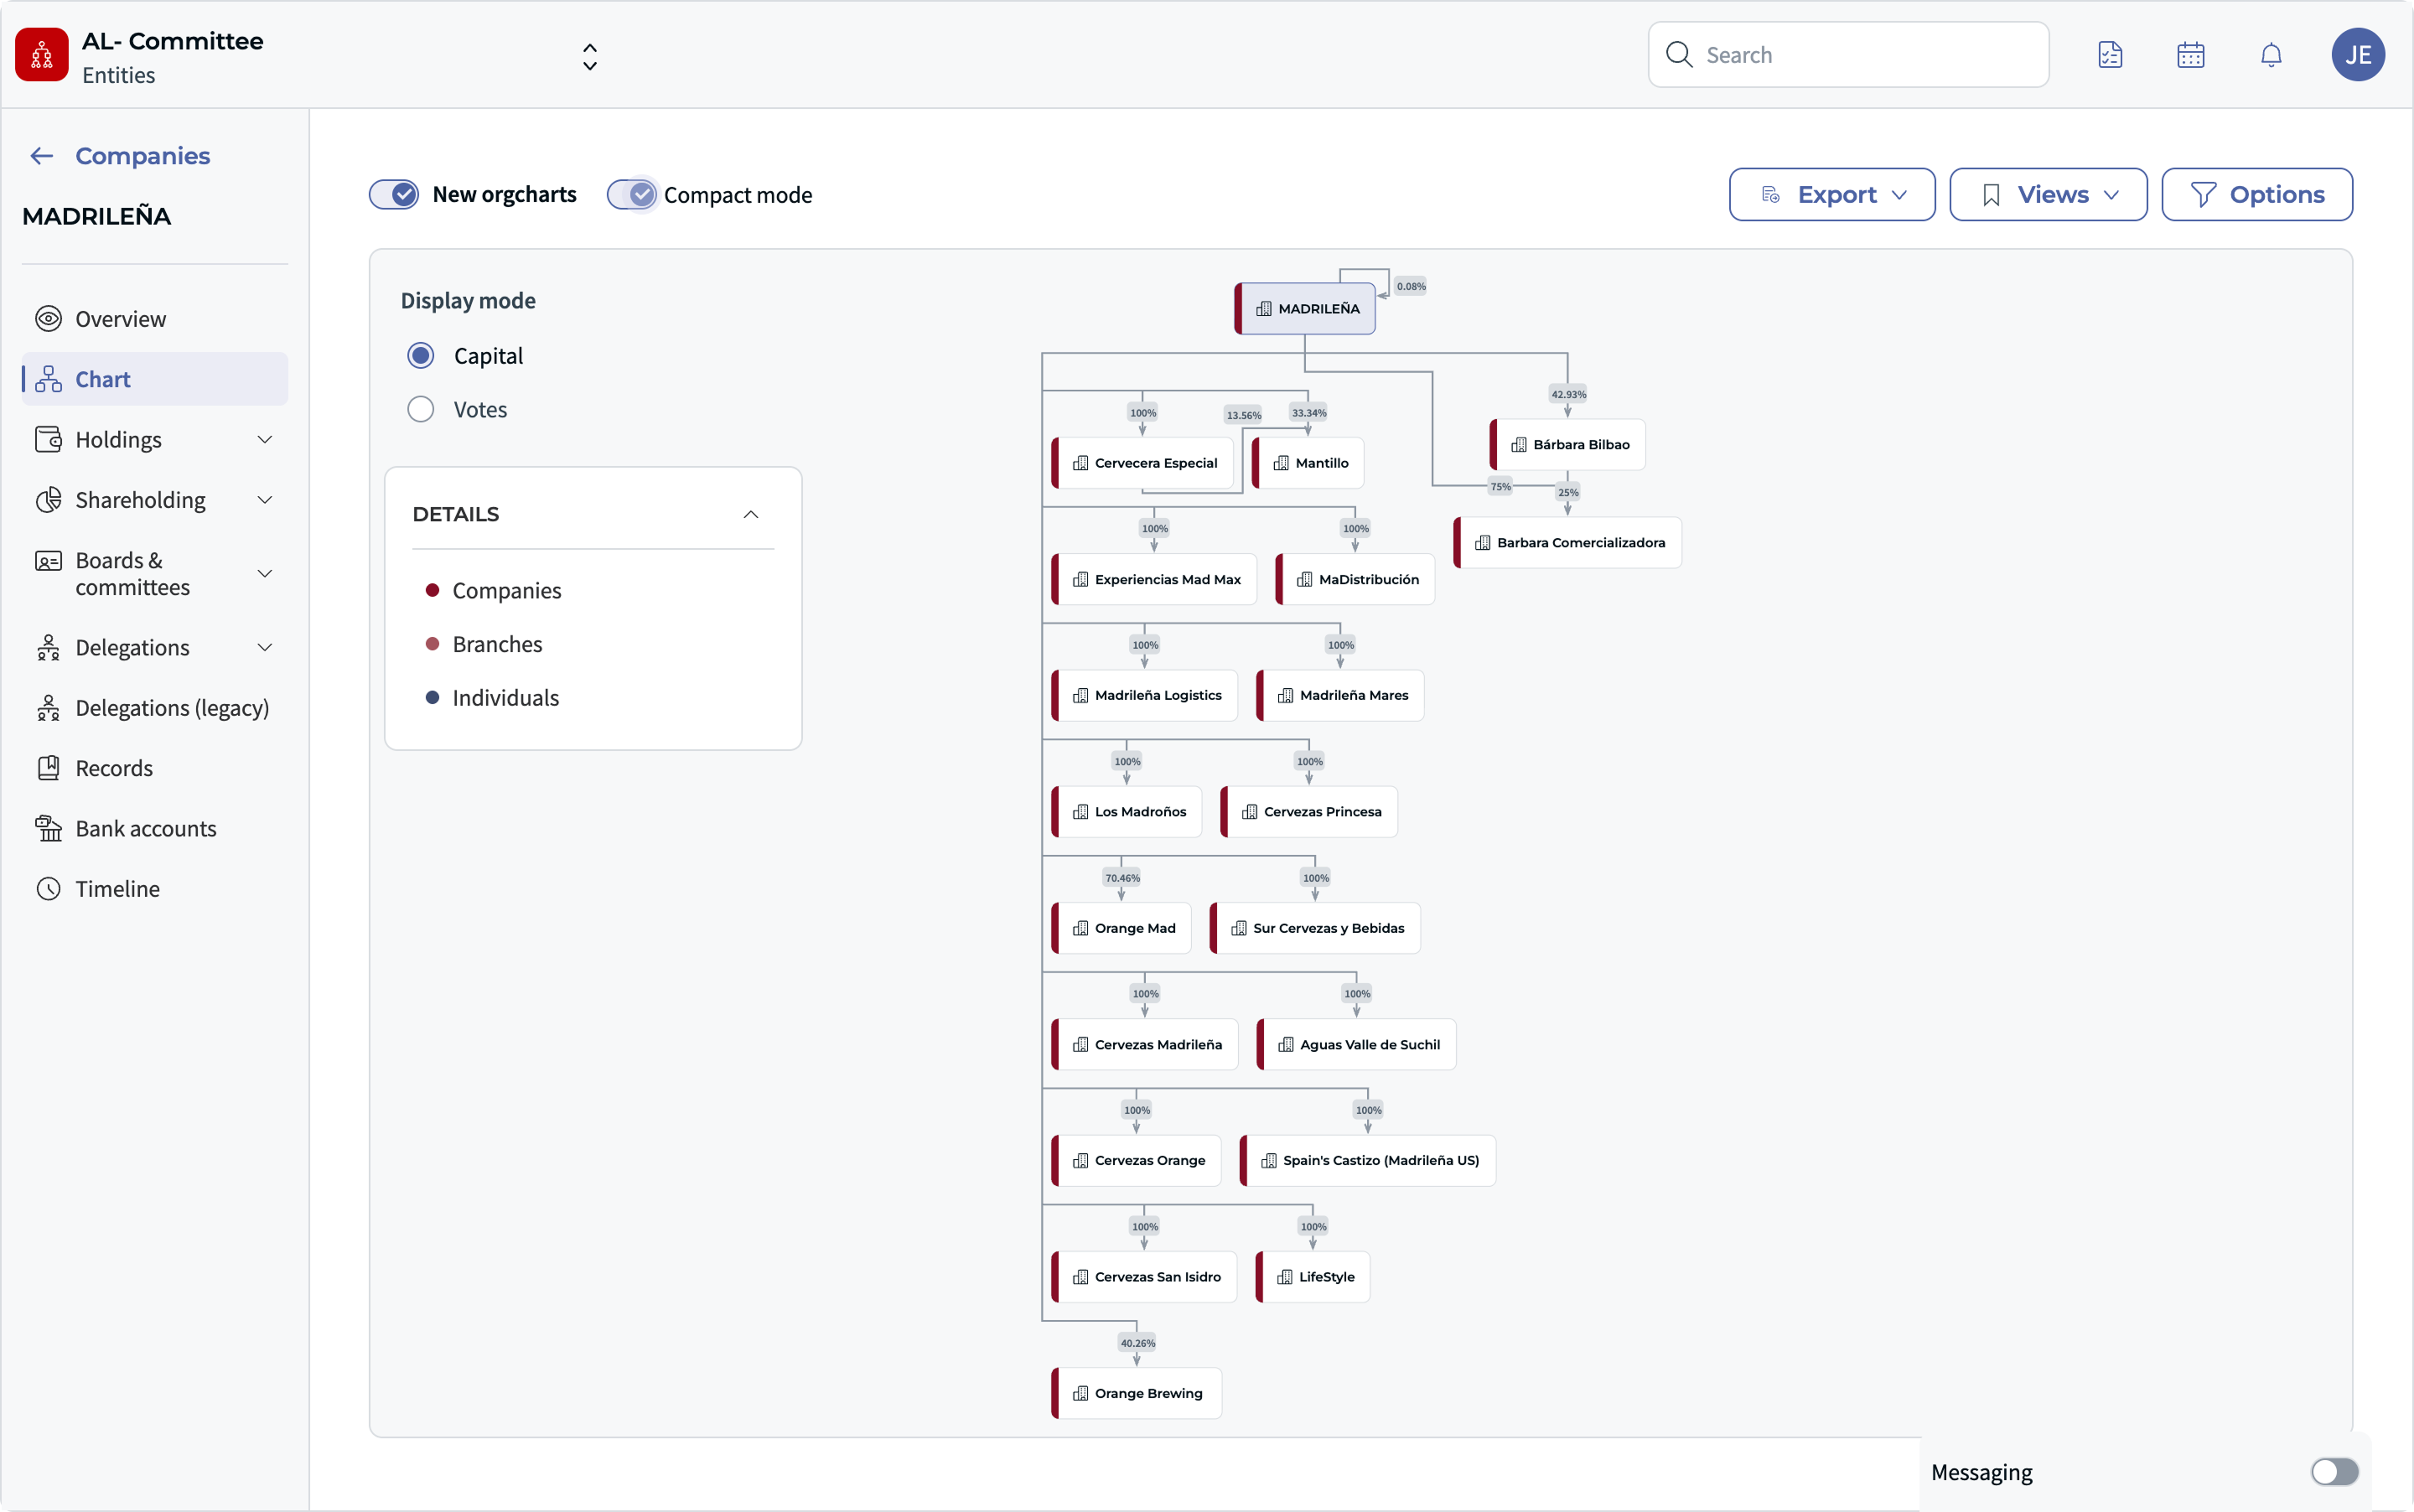Click the search magnifier icon
Screen dimensions: 2414x1512
click(x=1680, y=54)
